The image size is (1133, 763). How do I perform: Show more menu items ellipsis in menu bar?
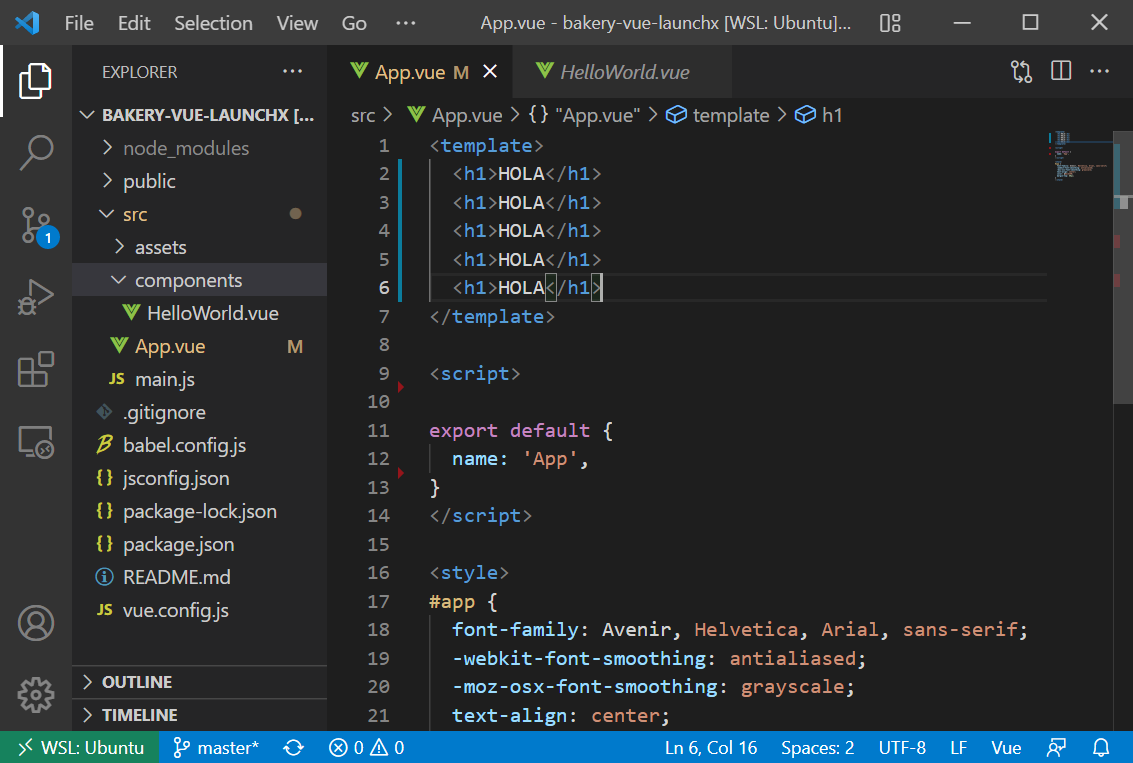tap(405, 23)
